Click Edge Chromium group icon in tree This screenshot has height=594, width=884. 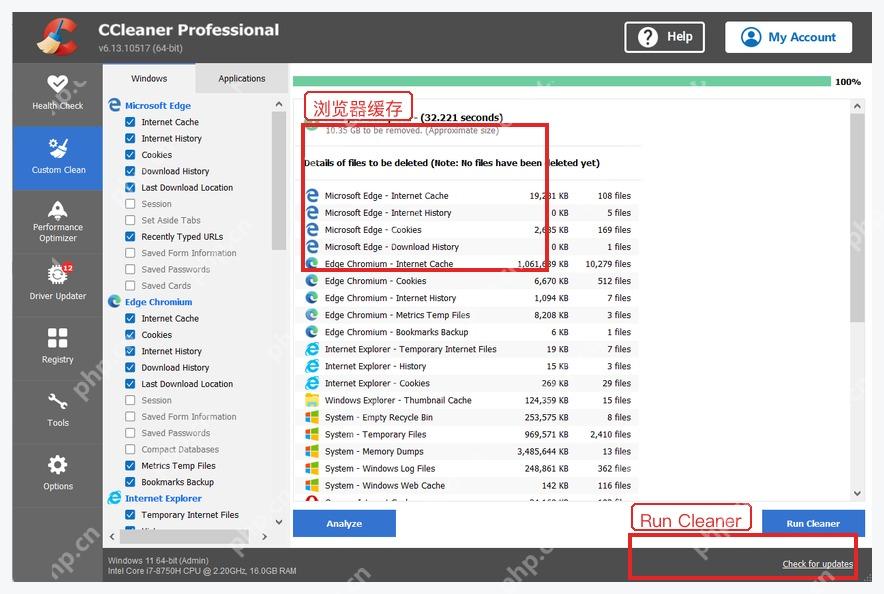point(114,302)
